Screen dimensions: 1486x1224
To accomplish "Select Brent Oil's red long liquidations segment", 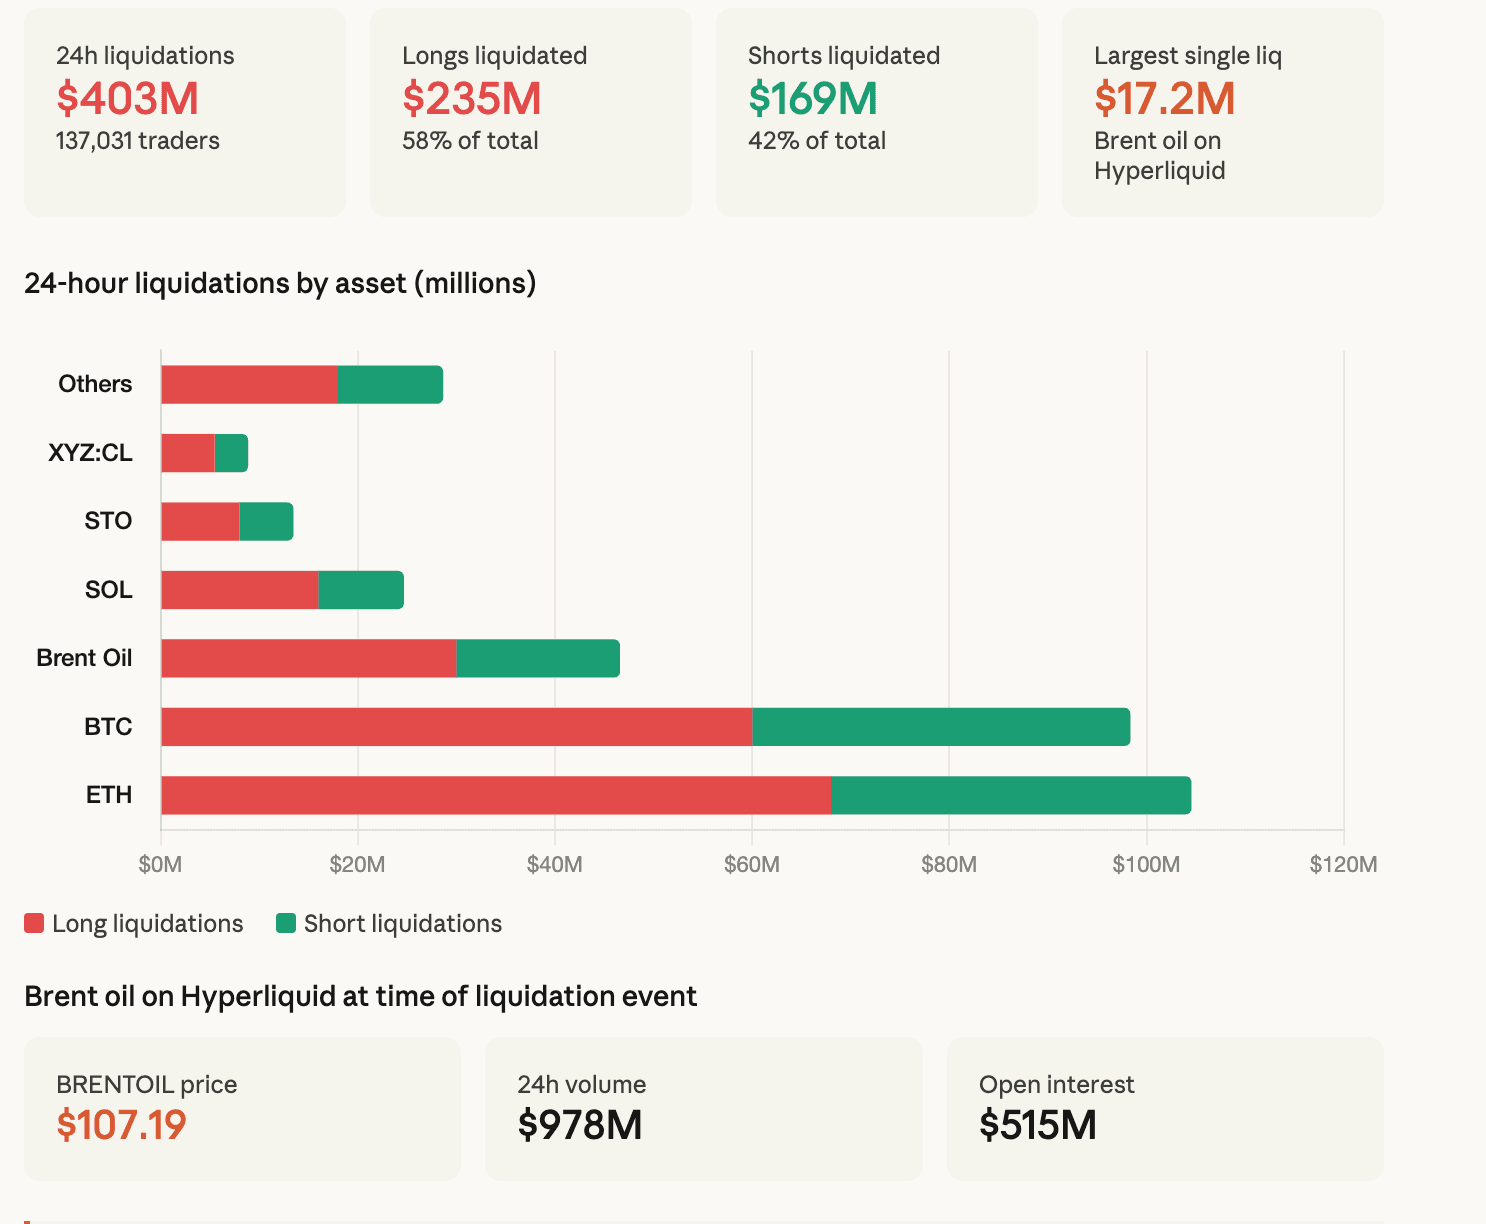I will point(308,658).
